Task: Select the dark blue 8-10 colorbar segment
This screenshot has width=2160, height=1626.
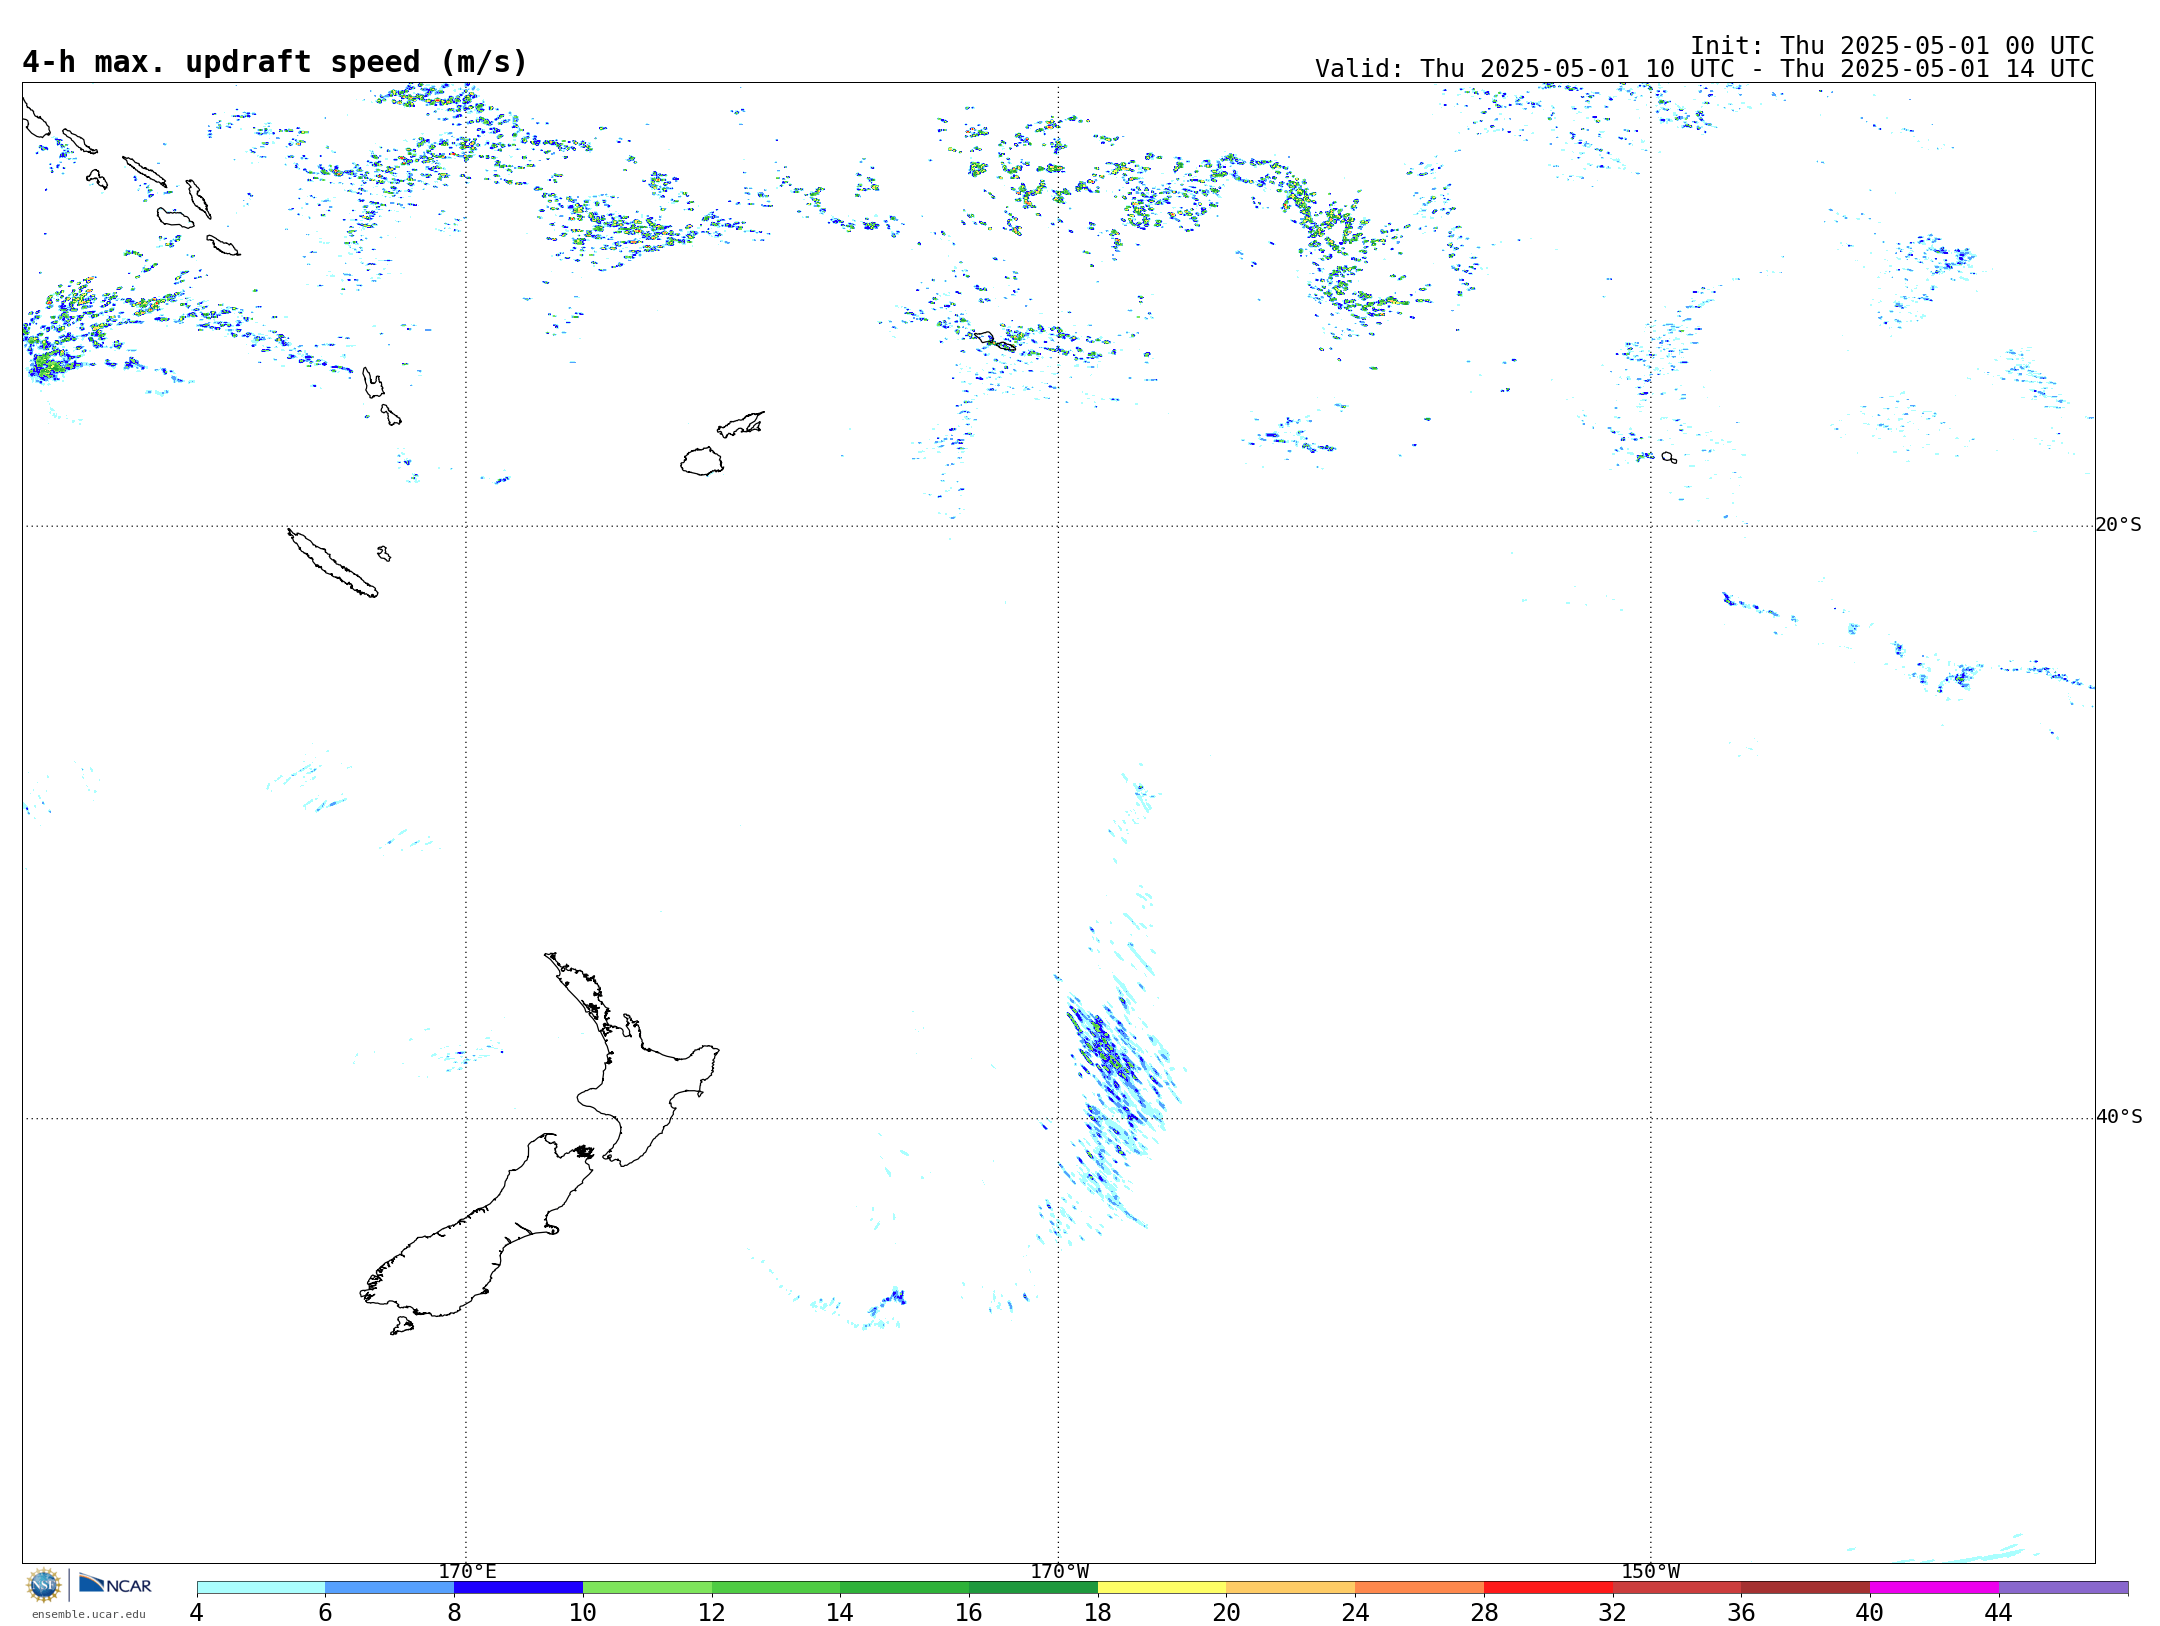Action: pos(518,1588)
